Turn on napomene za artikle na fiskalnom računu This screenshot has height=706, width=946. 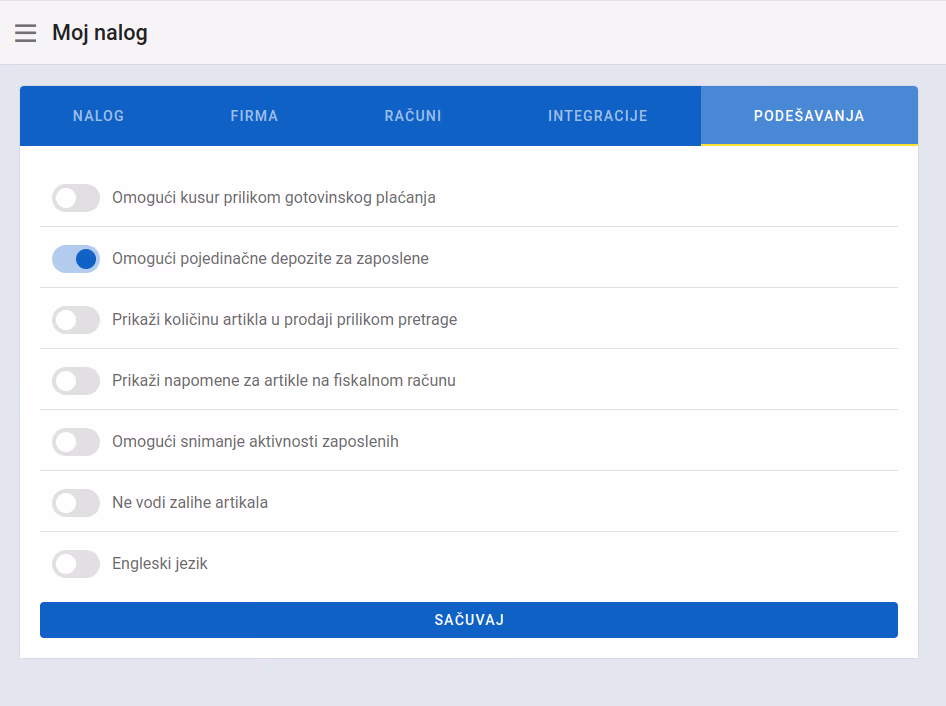pos(76,381)
